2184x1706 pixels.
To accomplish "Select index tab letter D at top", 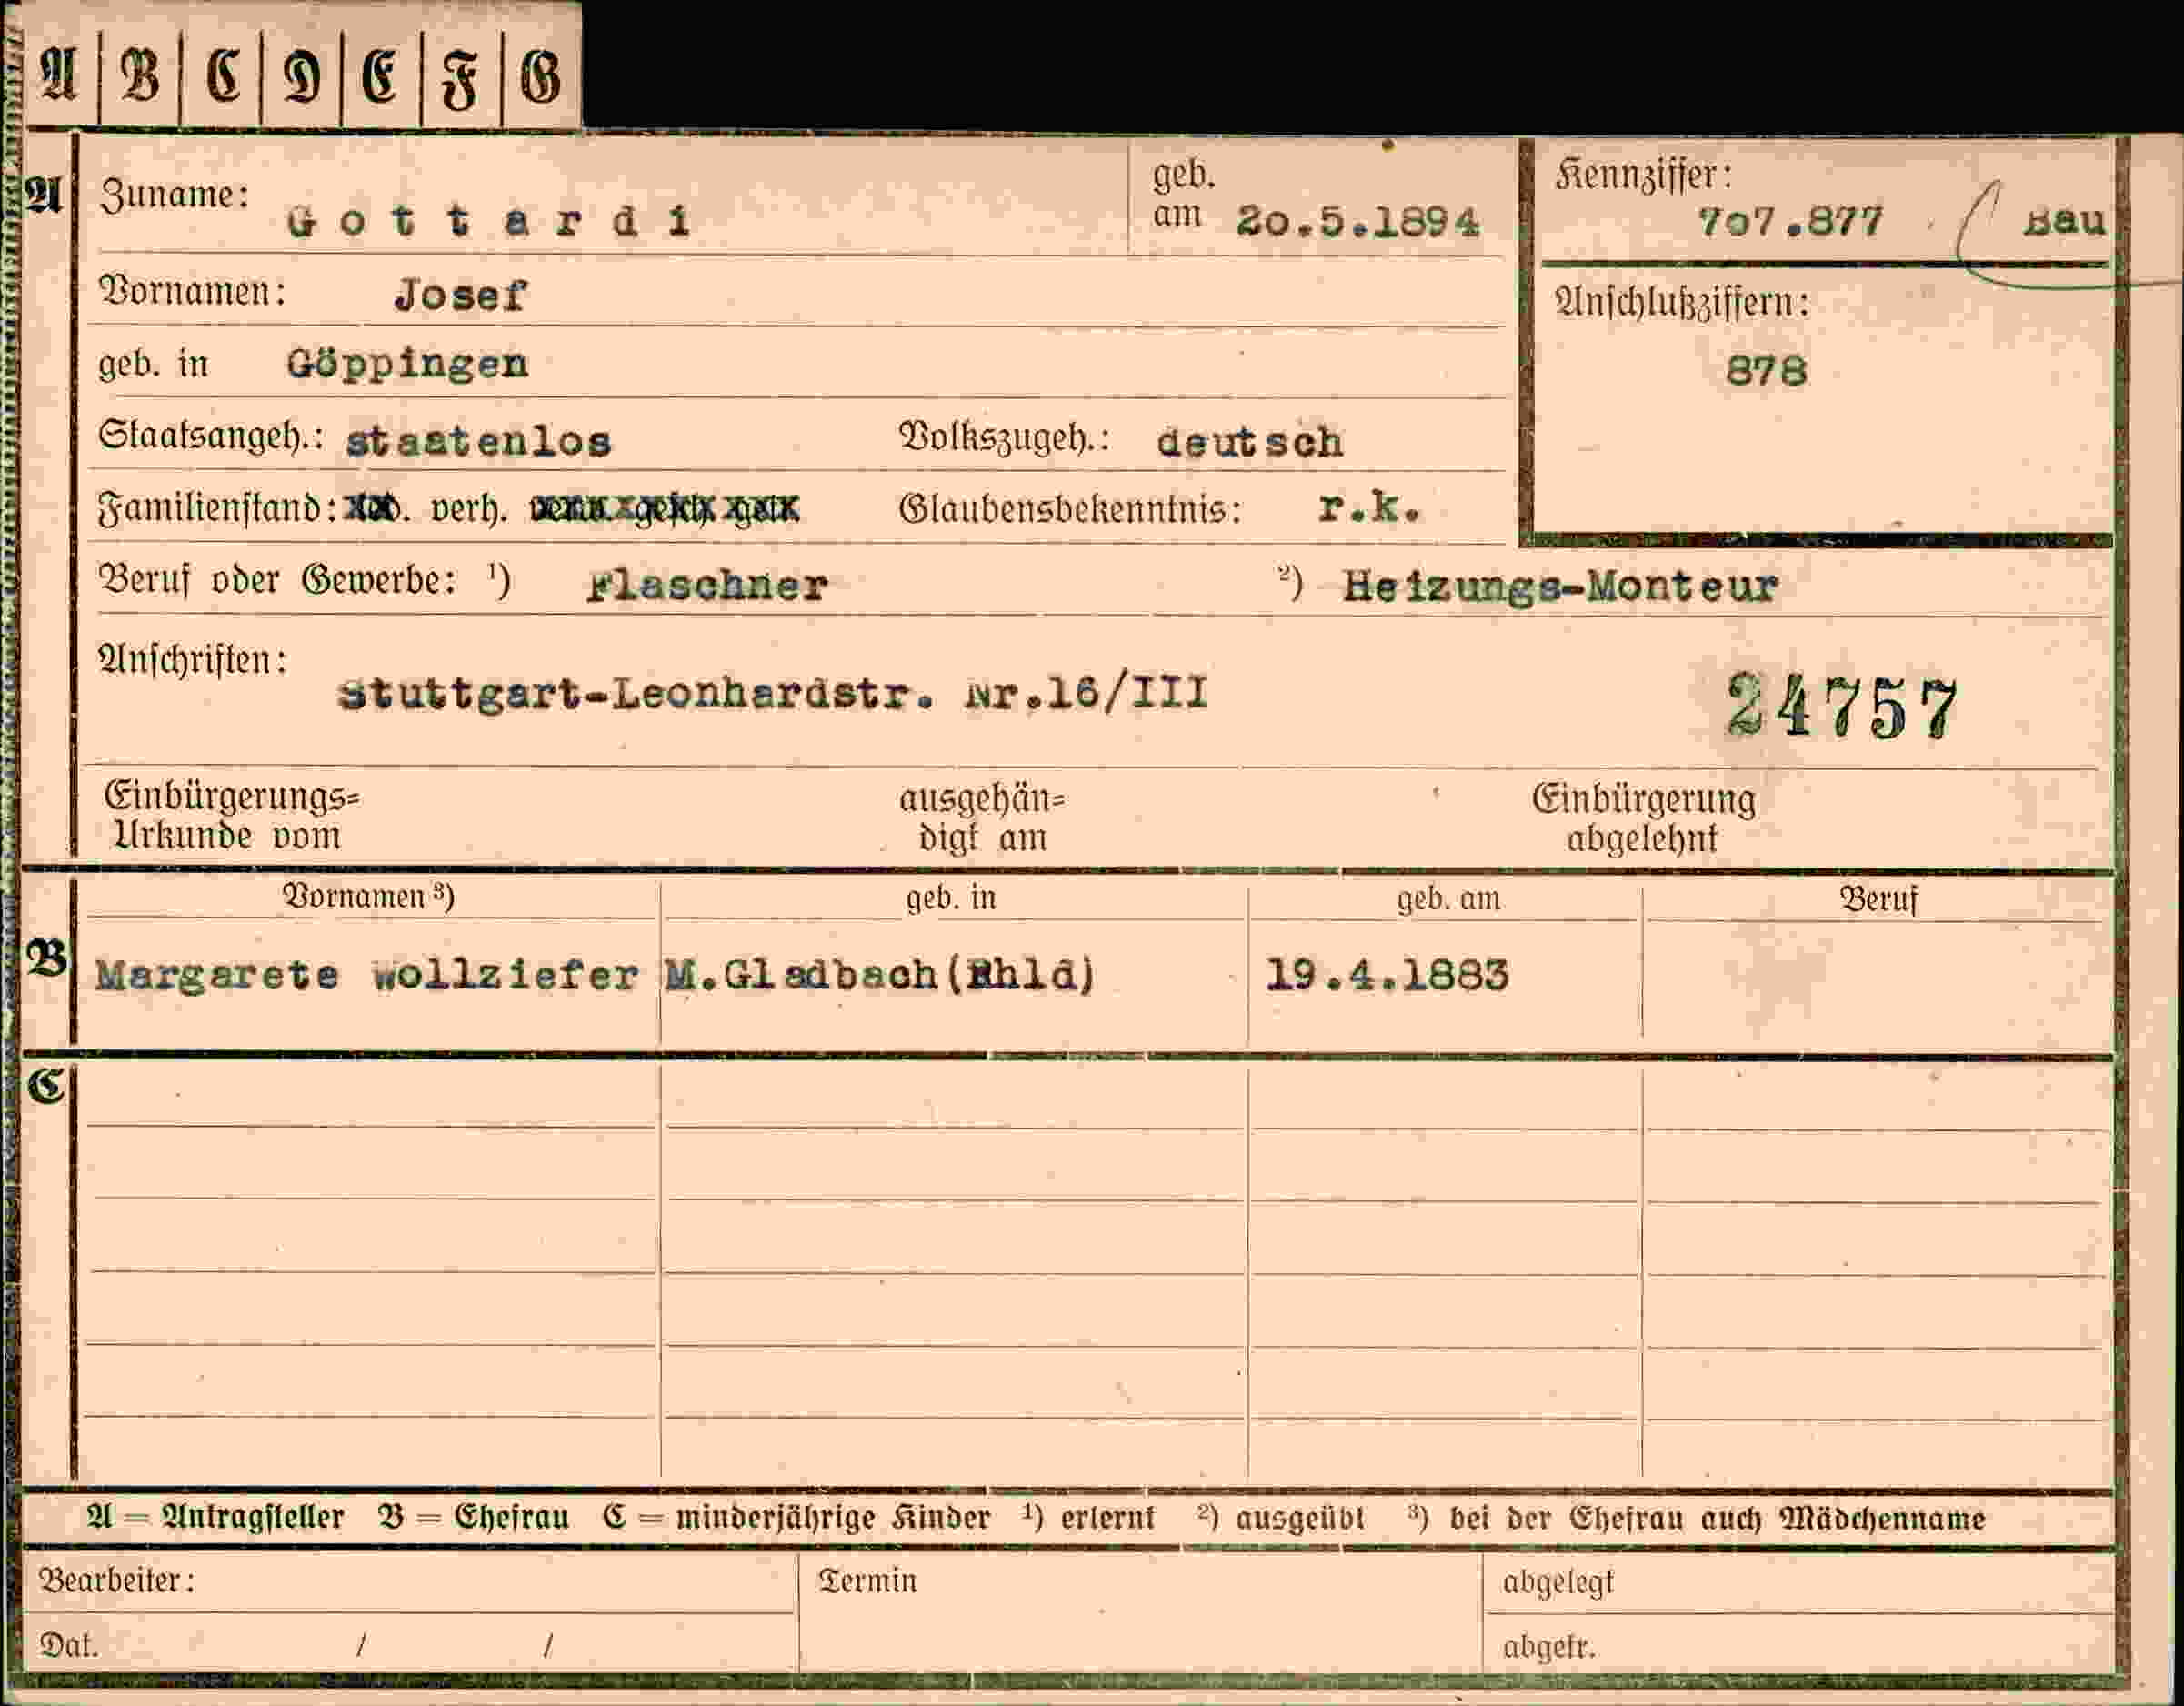I will [x=301, y=75].
